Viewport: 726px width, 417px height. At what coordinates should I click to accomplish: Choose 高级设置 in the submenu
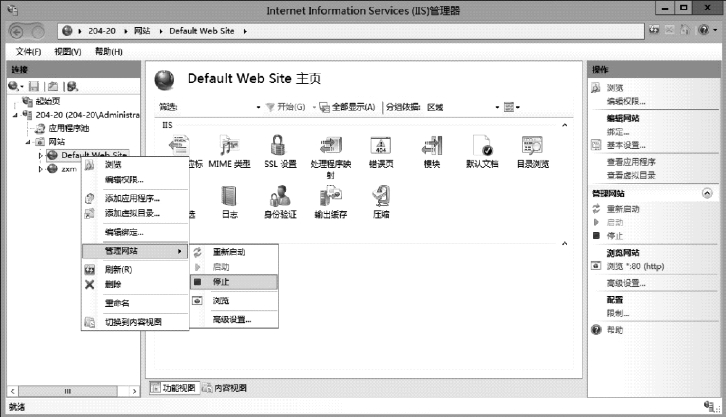point(234,319)
